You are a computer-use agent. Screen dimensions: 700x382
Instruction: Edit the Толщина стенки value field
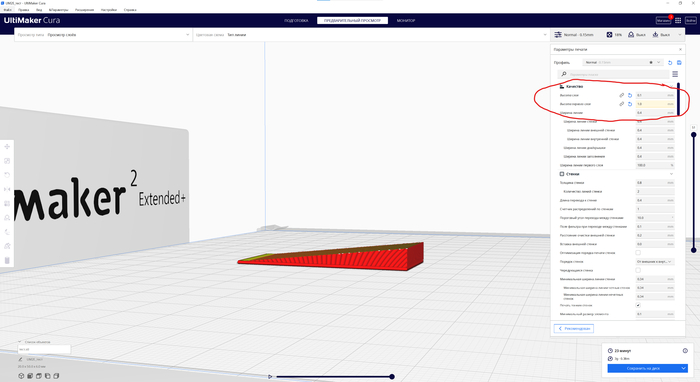coord(655,183)
